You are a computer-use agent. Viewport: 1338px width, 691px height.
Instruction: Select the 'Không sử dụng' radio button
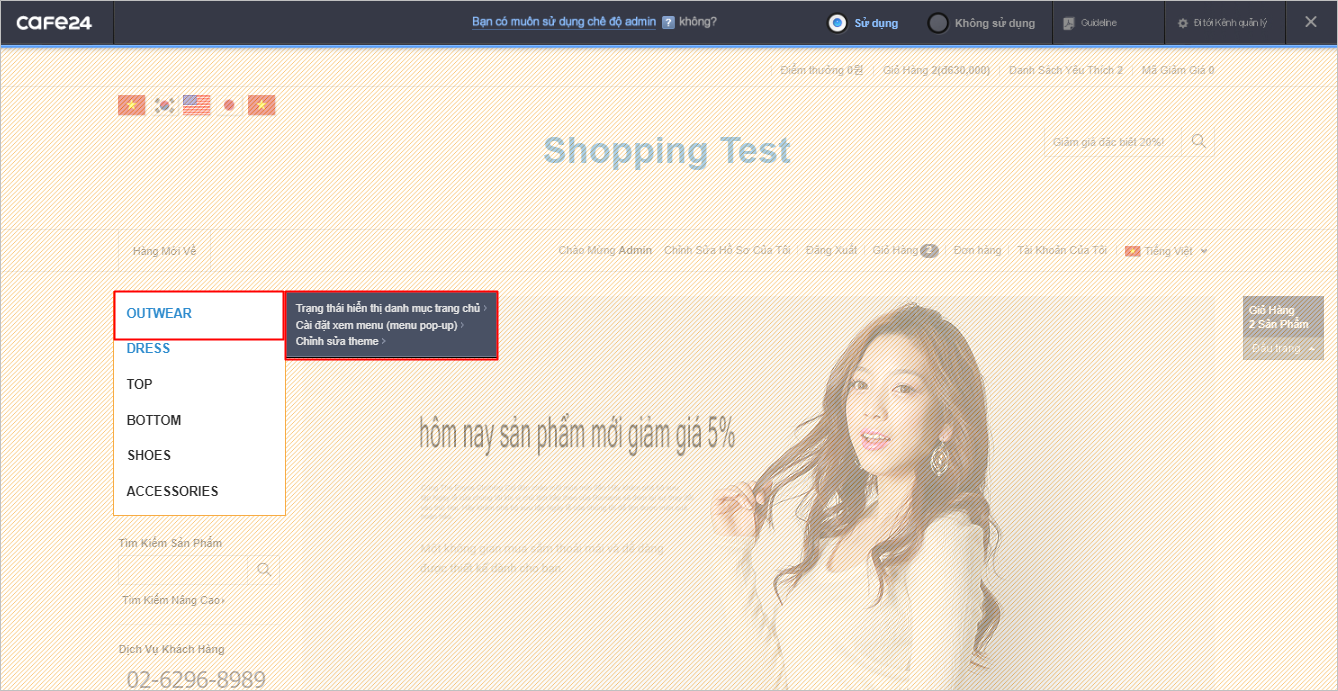click(x=938, y=23)
